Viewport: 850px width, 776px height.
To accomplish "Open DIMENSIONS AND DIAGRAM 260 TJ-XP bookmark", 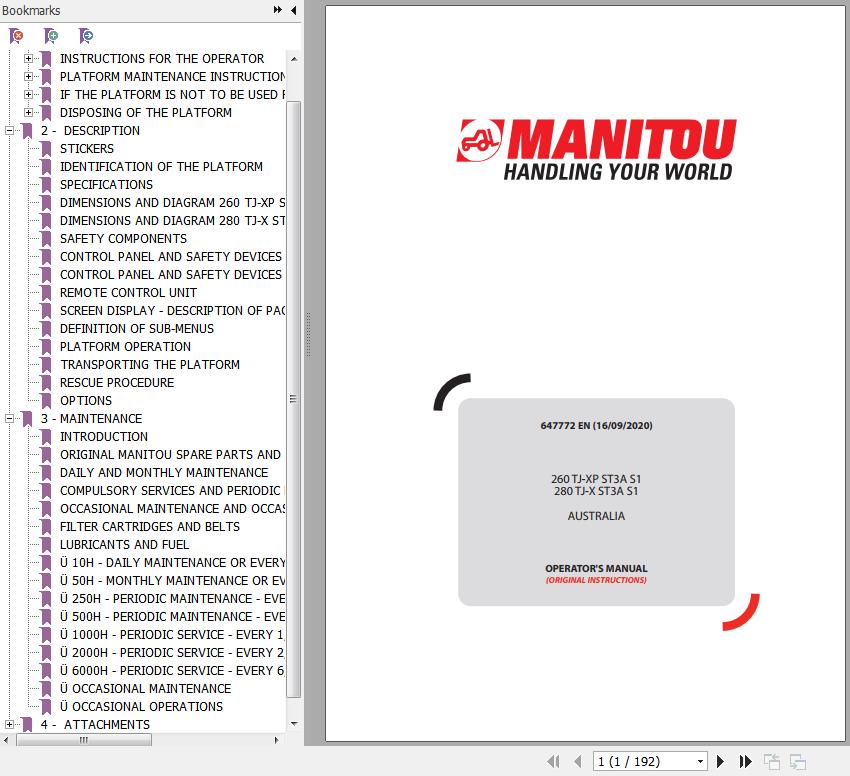I will coord(172,202).
